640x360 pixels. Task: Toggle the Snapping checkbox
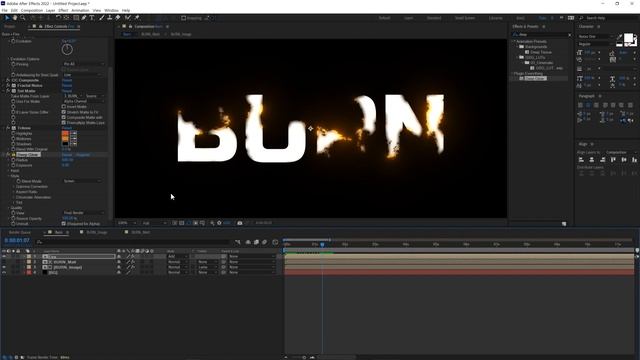pyautogui.click(x=184, y=18)
